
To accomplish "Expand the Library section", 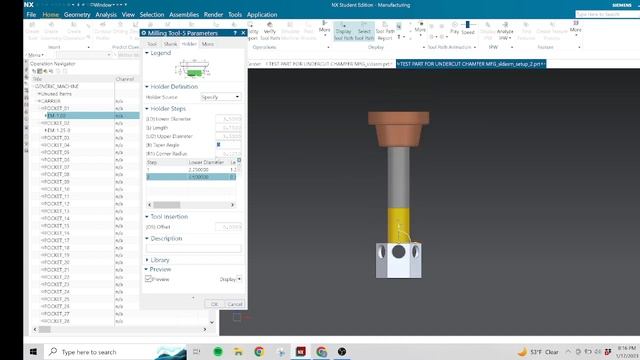I will (x=147, y=260).
